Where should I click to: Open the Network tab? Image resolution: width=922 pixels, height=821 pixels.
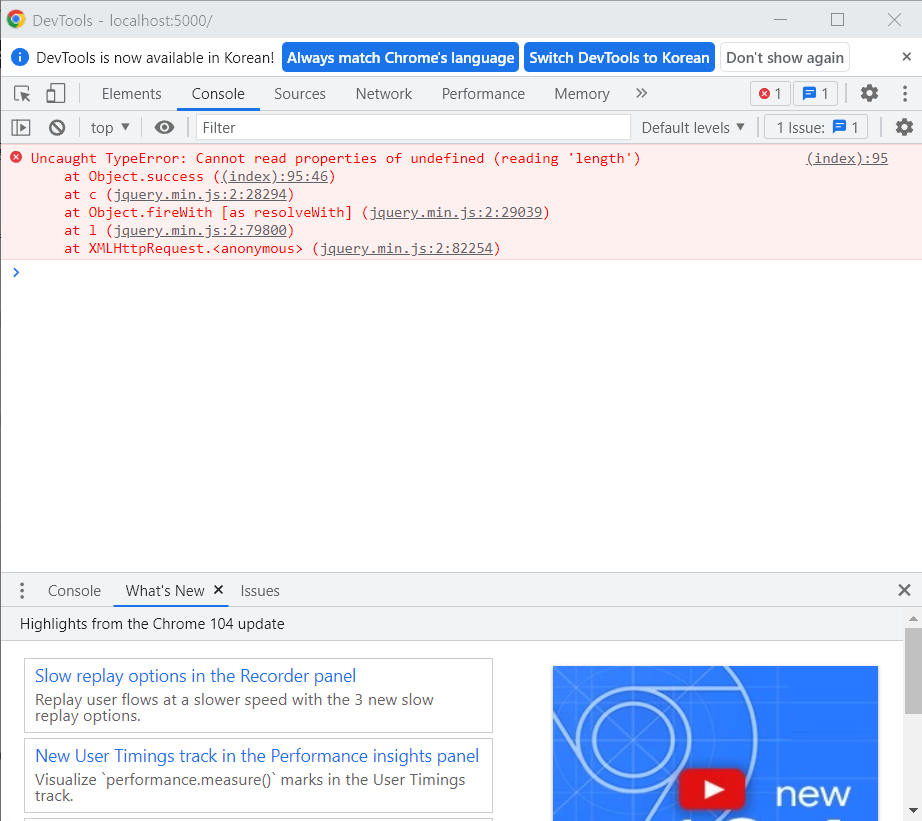click(384, 94)
